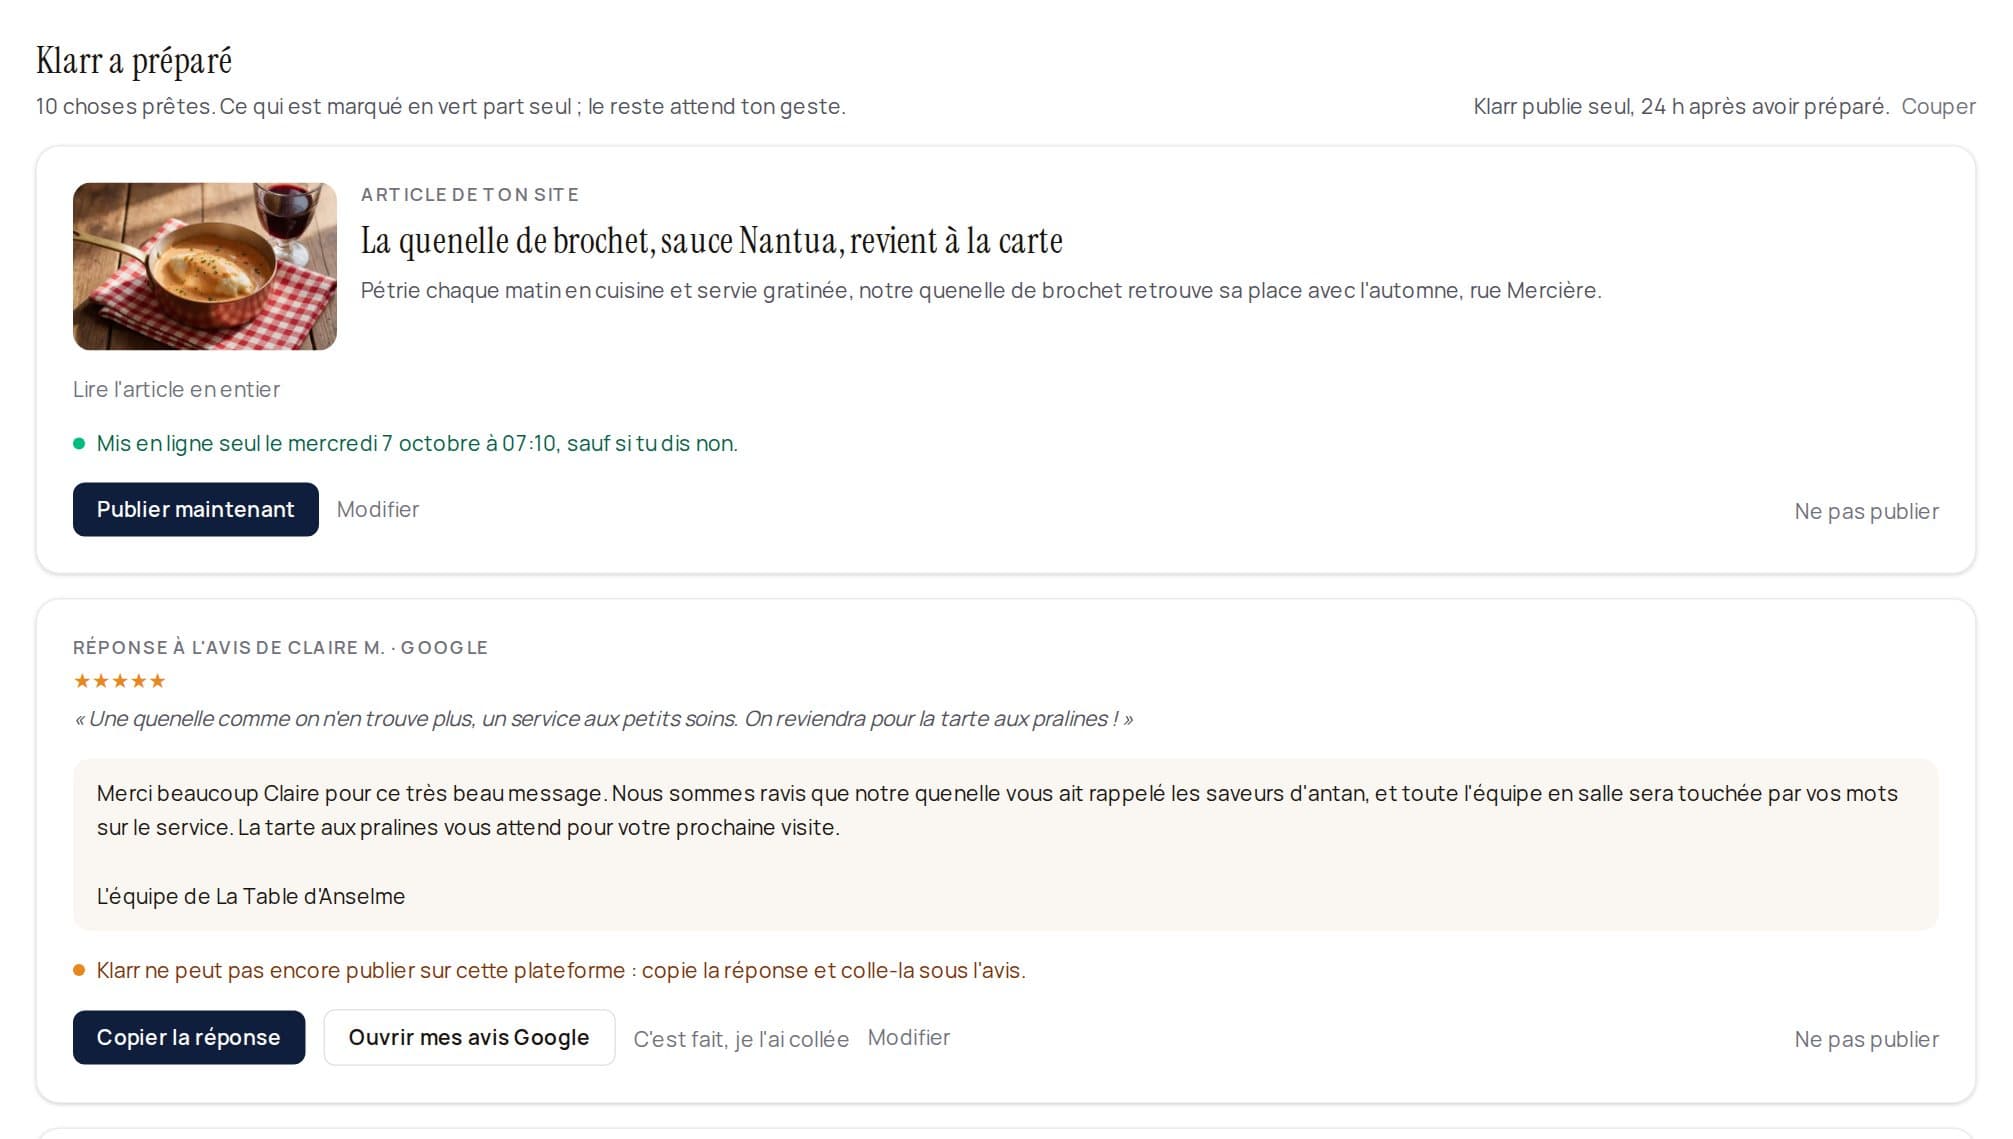Click the quenelle dish thumbnail
This screenshot has height=1139, width=2013.
[205, 266]
